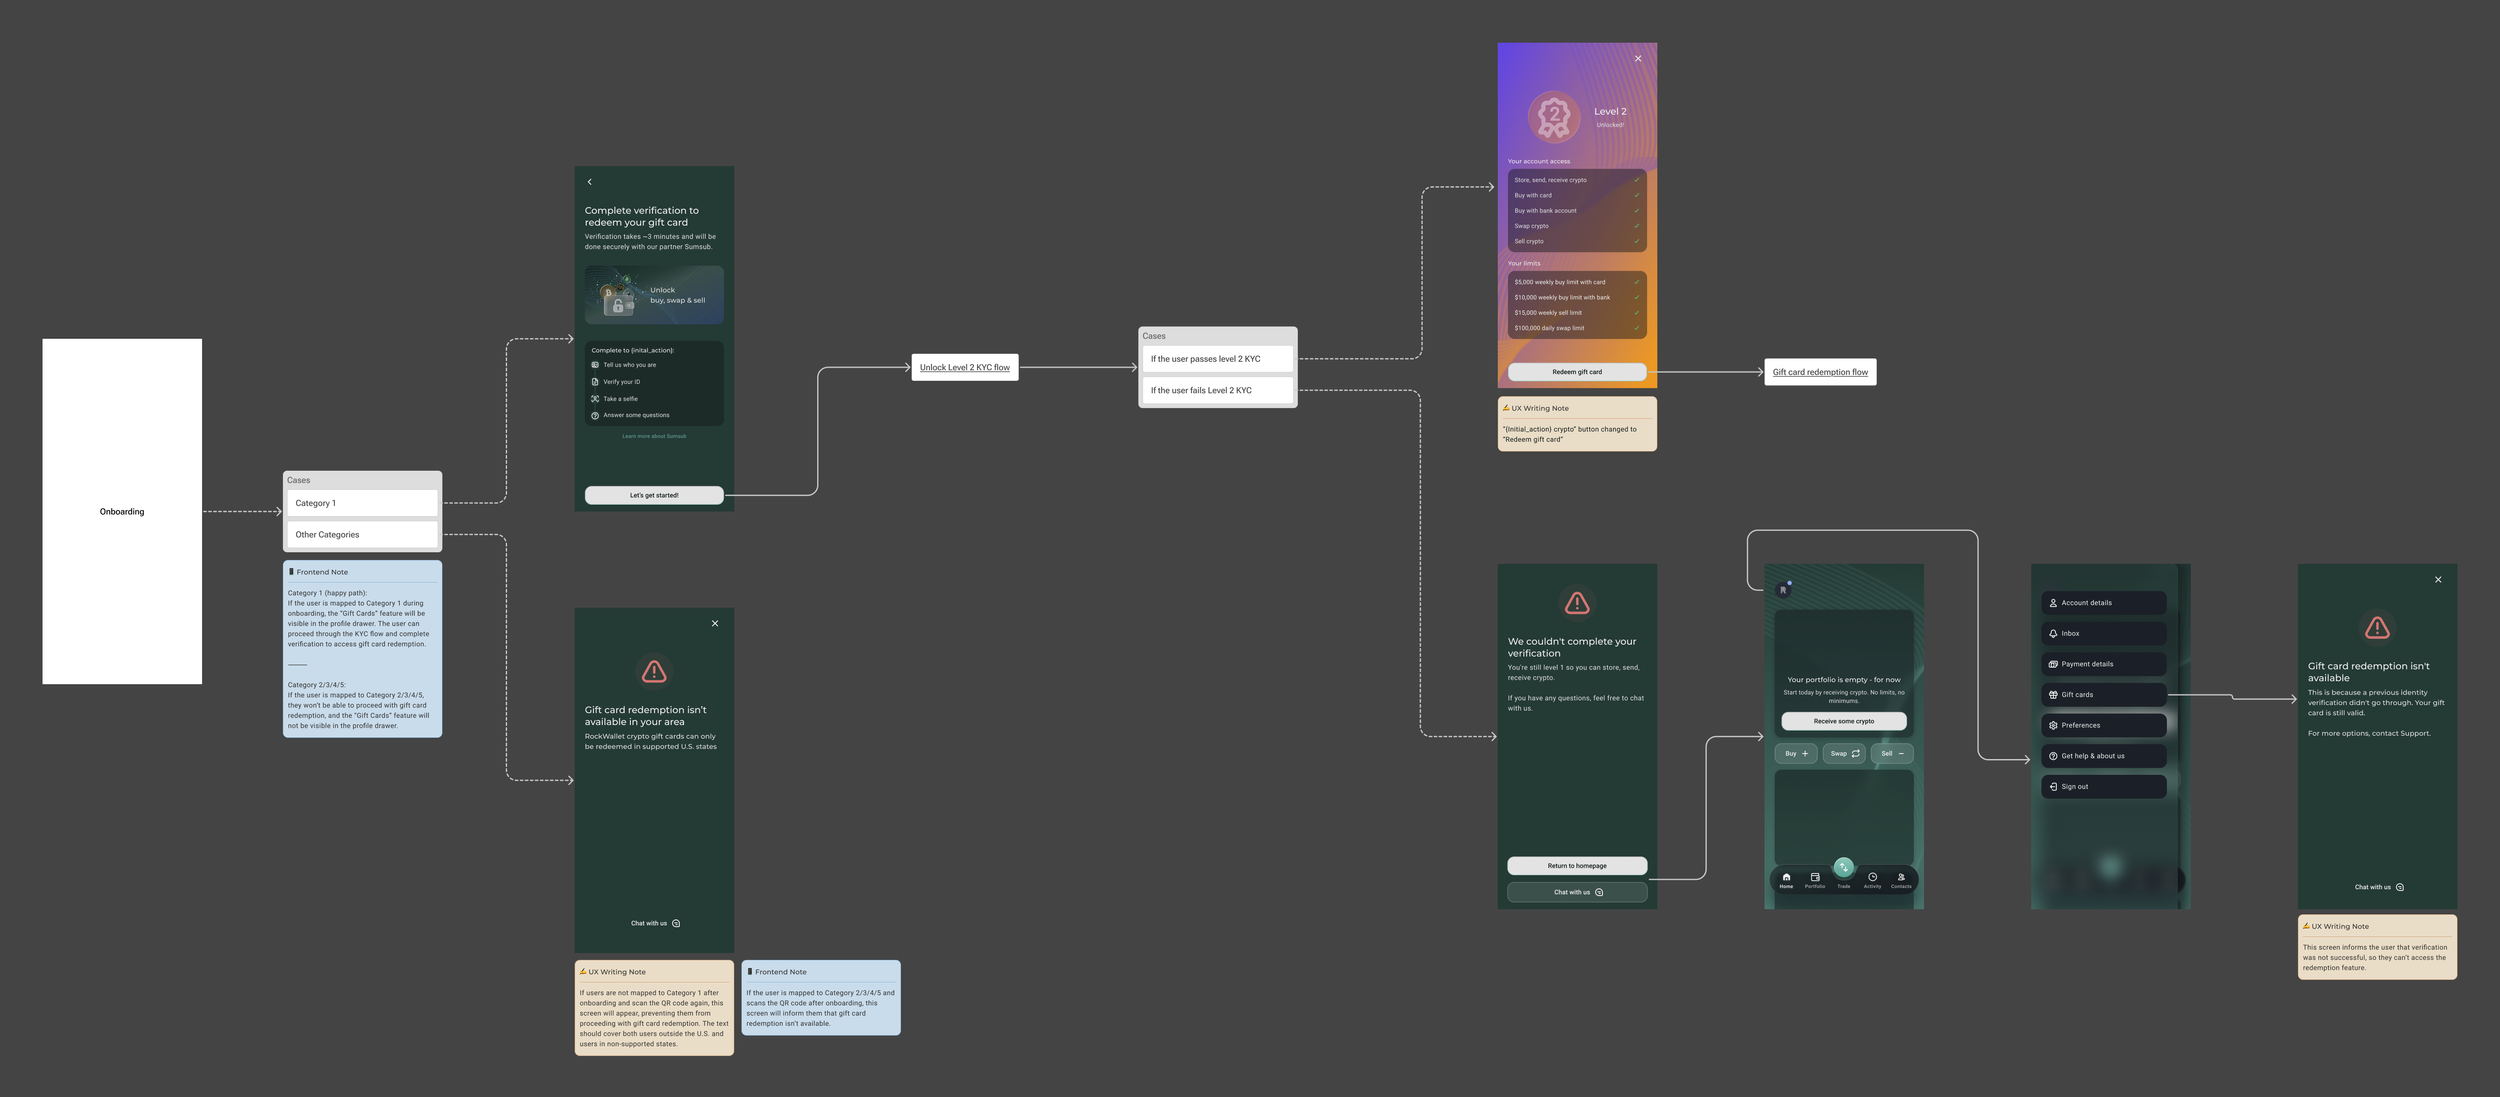Click the 'Verify your ID' document icon
Screen dimensions: 2500x1097
(595, 382)
